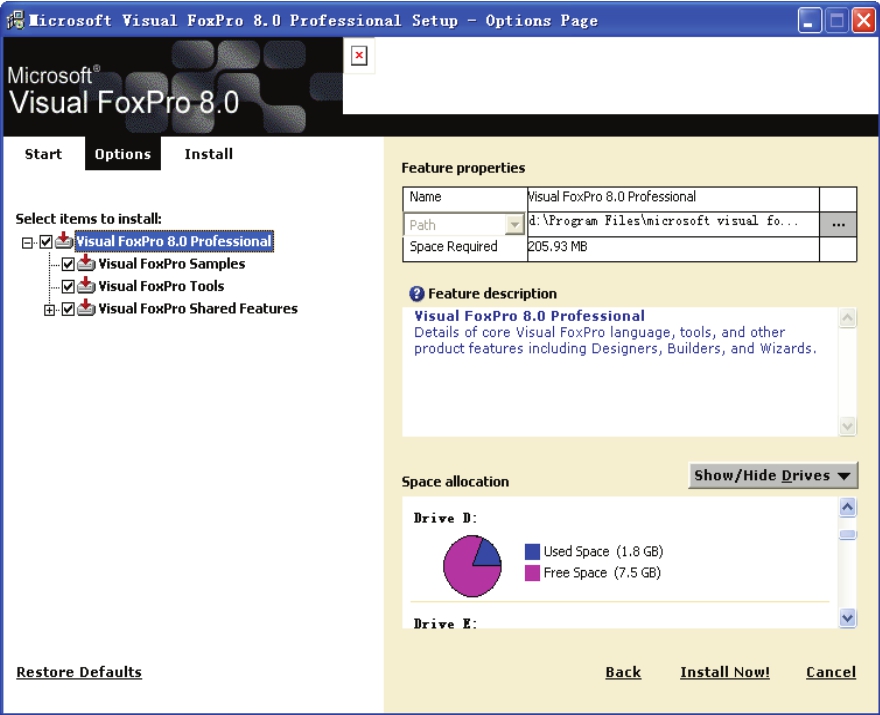Click the feature description scroll up arrow

pos(847,318)
